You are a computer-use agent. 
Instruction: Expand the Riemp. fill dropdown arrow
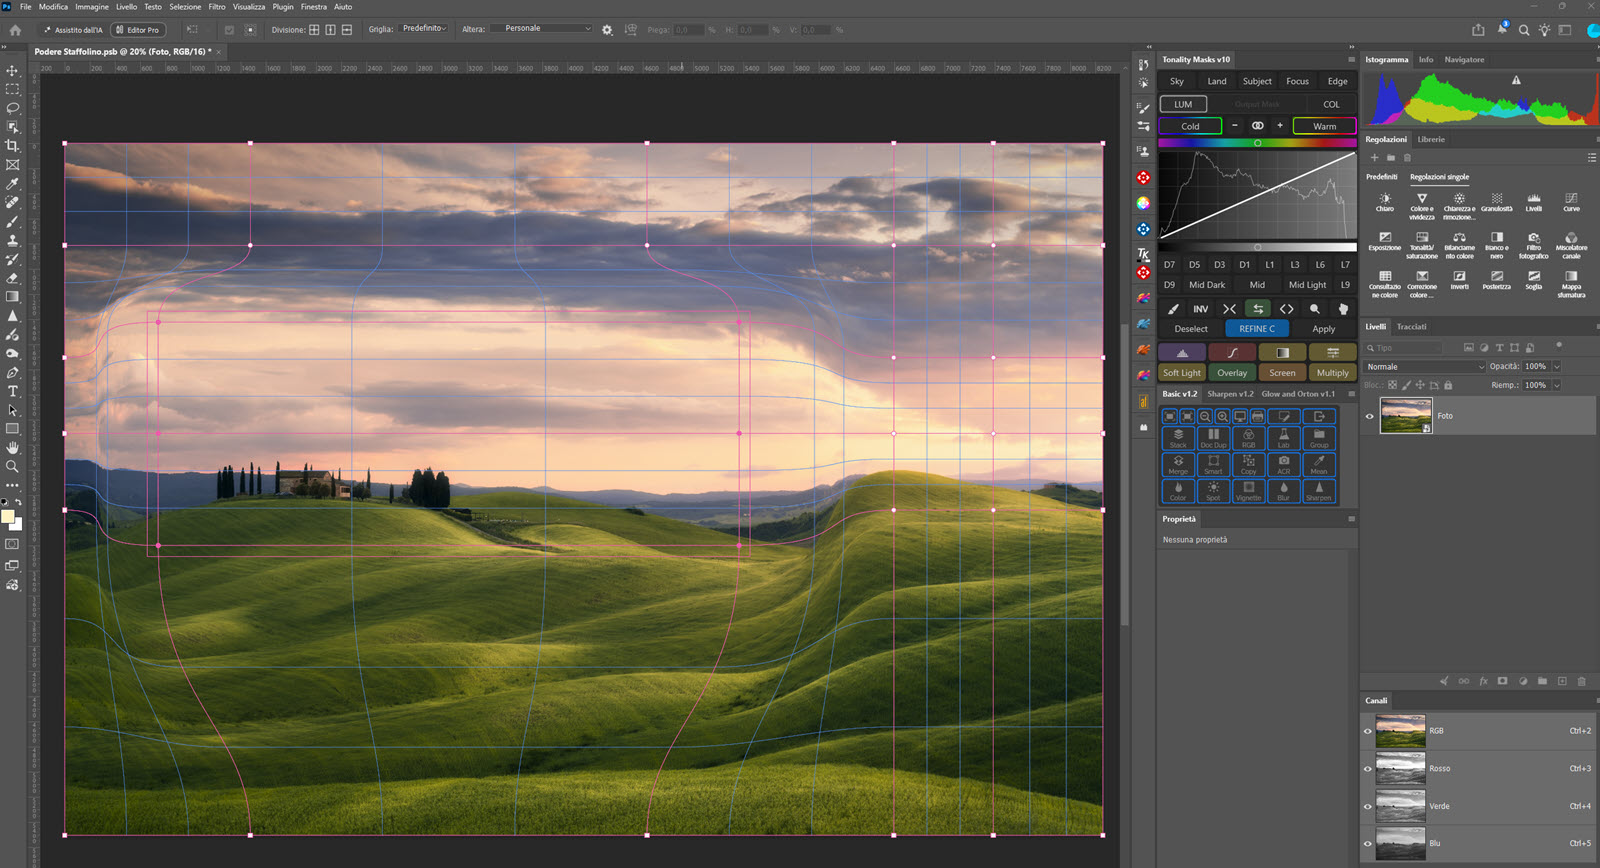1557,385
